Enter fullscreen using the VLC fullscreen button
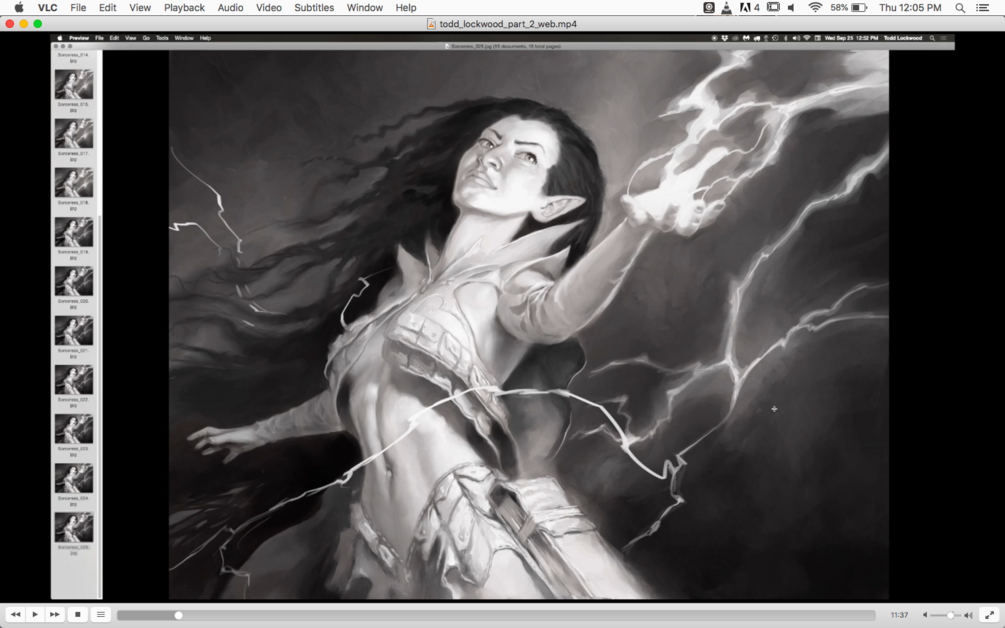Image resolution: width=1005 pixels, height=628 pixels. pyautogui.click(x=989, y=615)
